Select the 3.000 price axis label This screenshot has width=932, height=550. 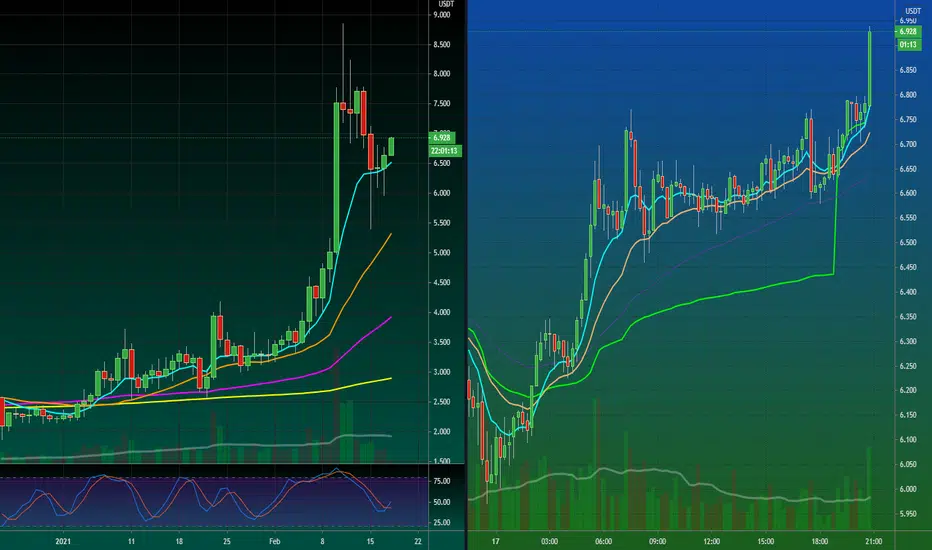(x=442, y=372)
